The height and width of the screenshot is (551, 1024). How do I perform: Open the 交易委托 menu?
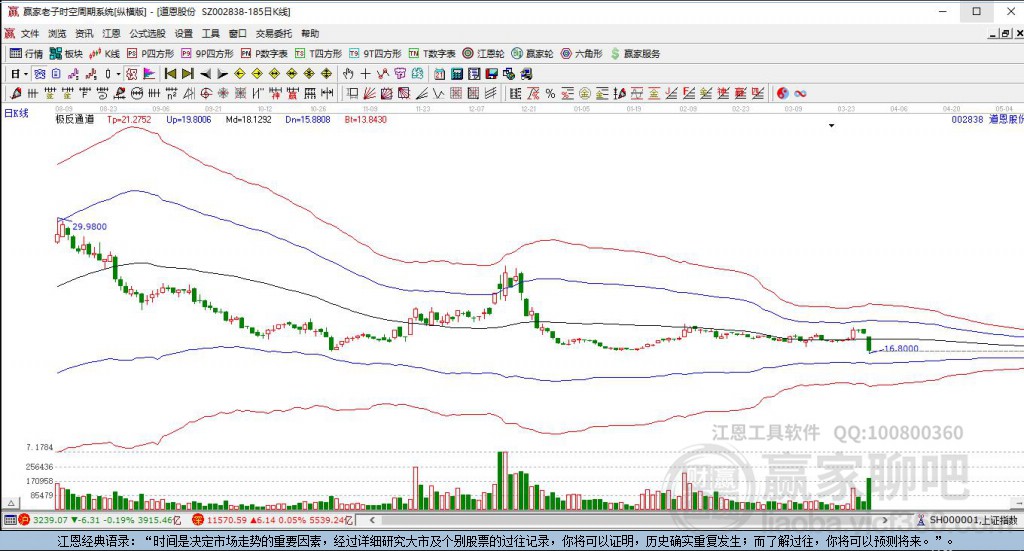273,33
